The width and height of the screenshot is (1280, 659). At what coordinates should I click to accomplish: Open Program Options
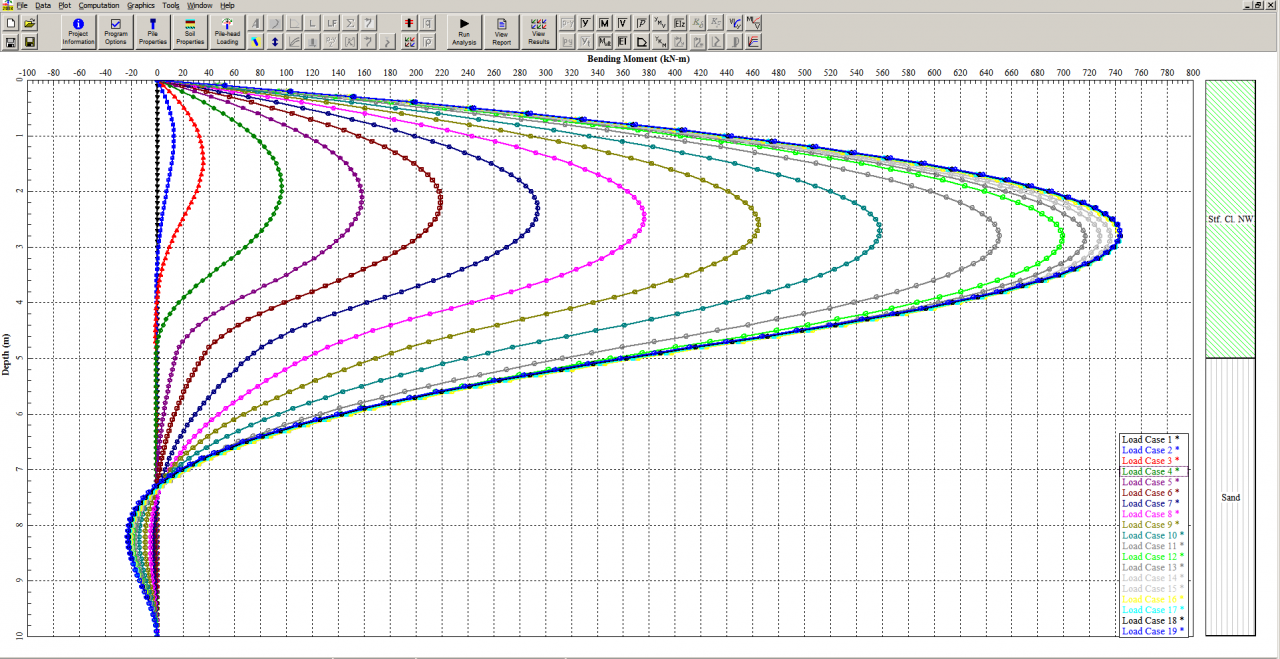116,32
